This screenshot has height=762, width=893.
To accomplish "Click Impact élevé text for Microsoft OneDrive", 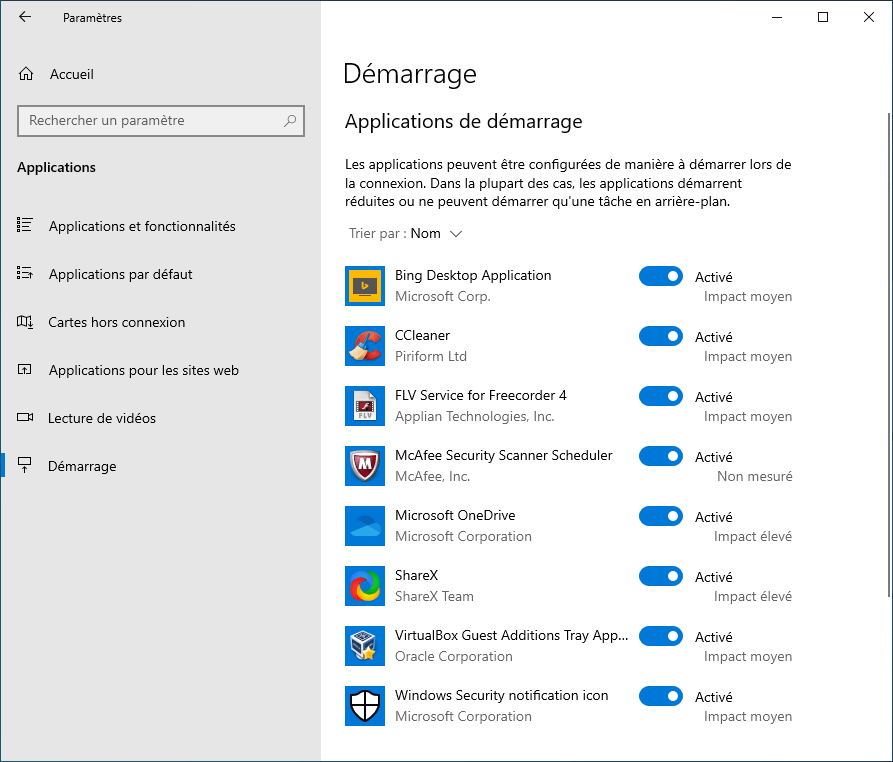I will pyautogui.click(x=752, y=536).
